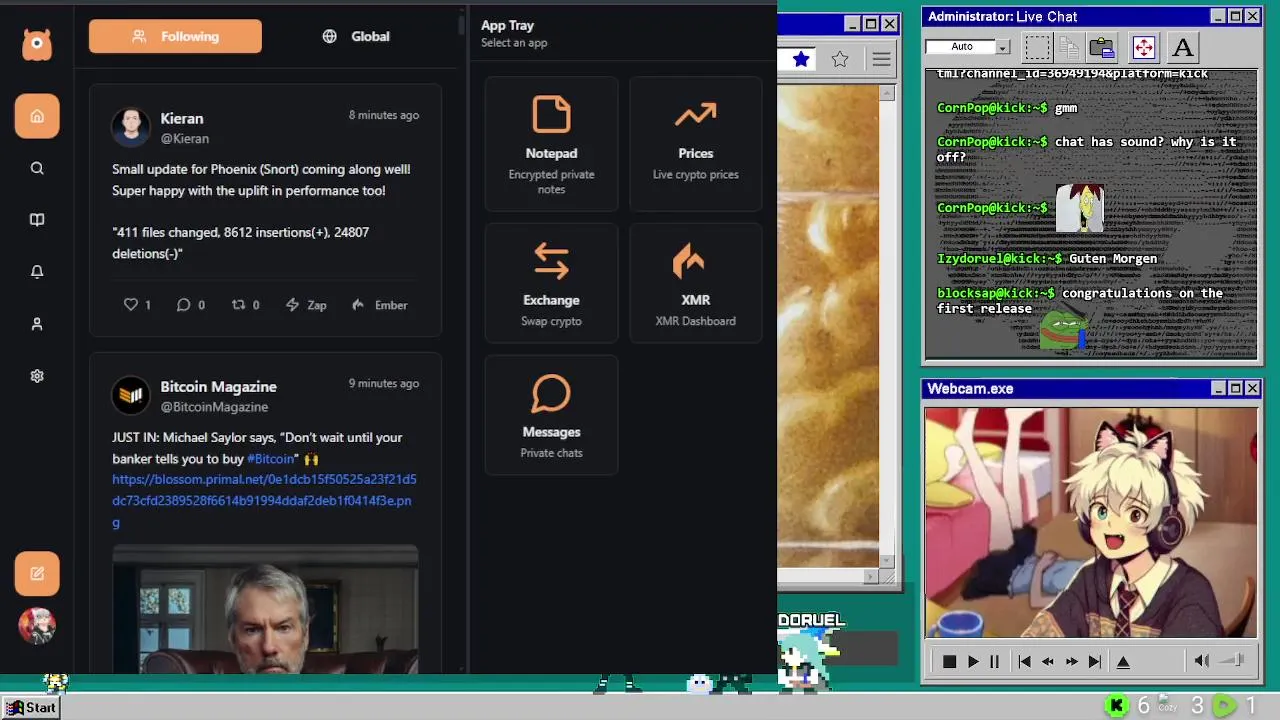
Task: Click the Webcam.exe video feed
Action: coord(1091,522)
